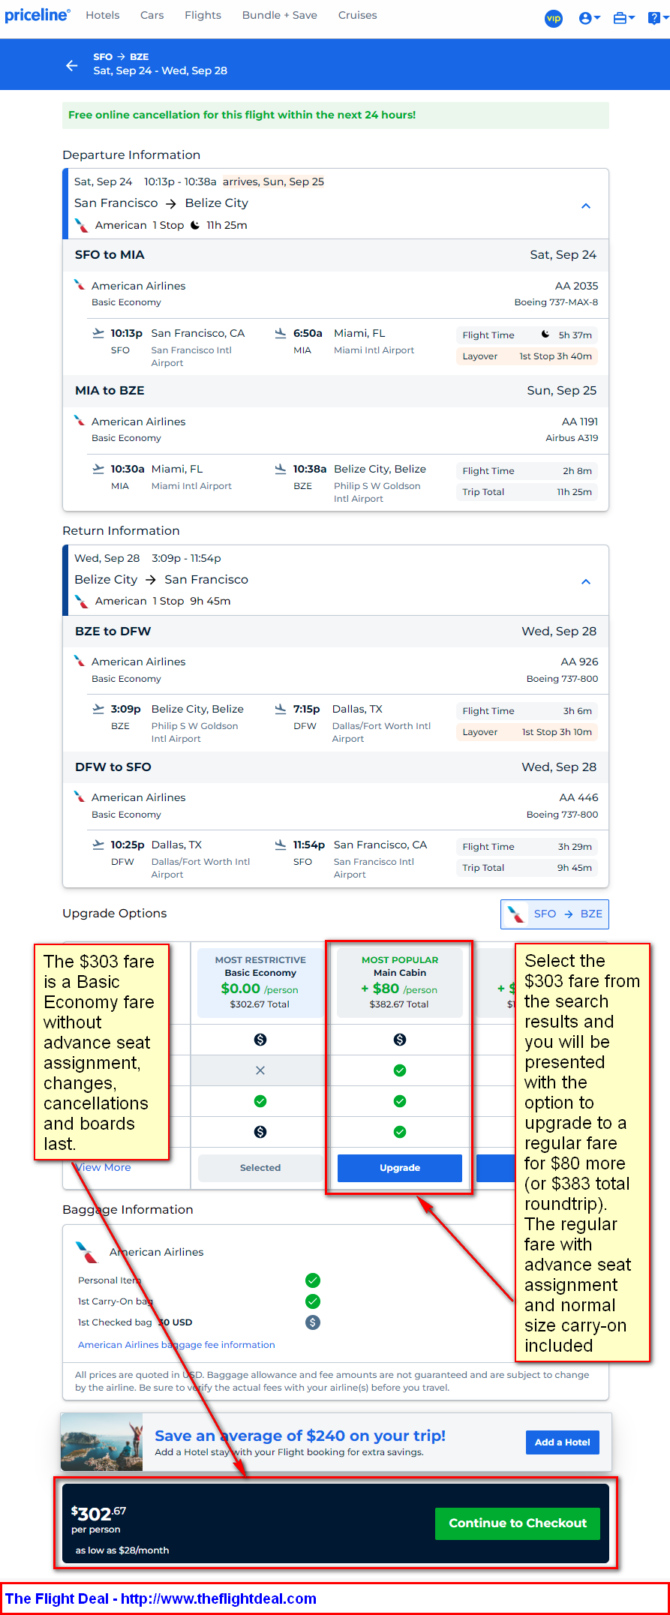Screen dimensions: 670x1615
Task: Click American Airlines logo on BZE to DFW
Action: click(80, 661)
